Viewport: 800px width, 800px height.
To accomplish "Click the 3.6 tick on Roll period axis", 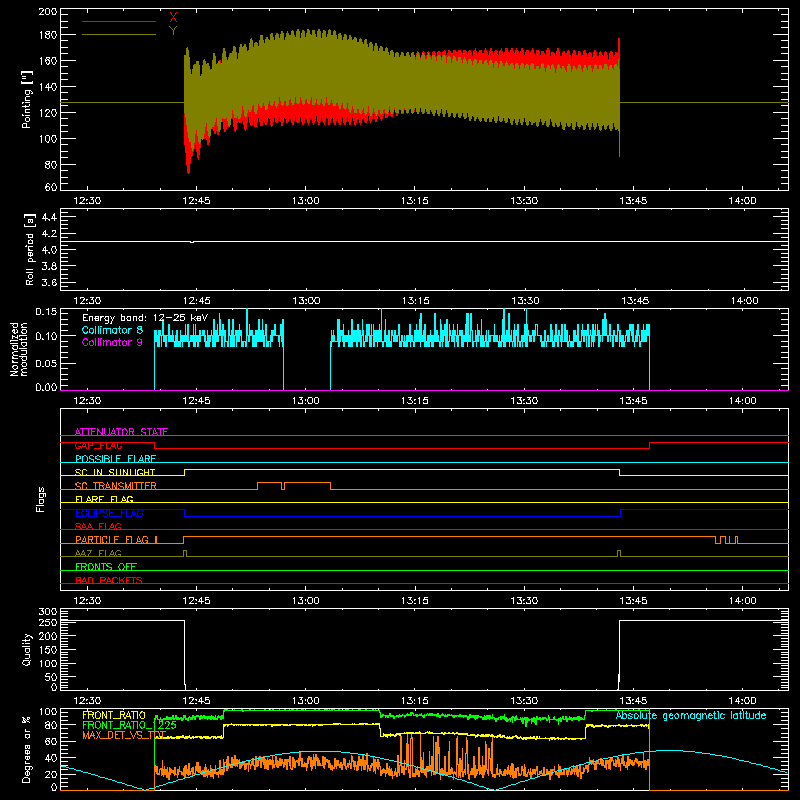I will [49, 283].
